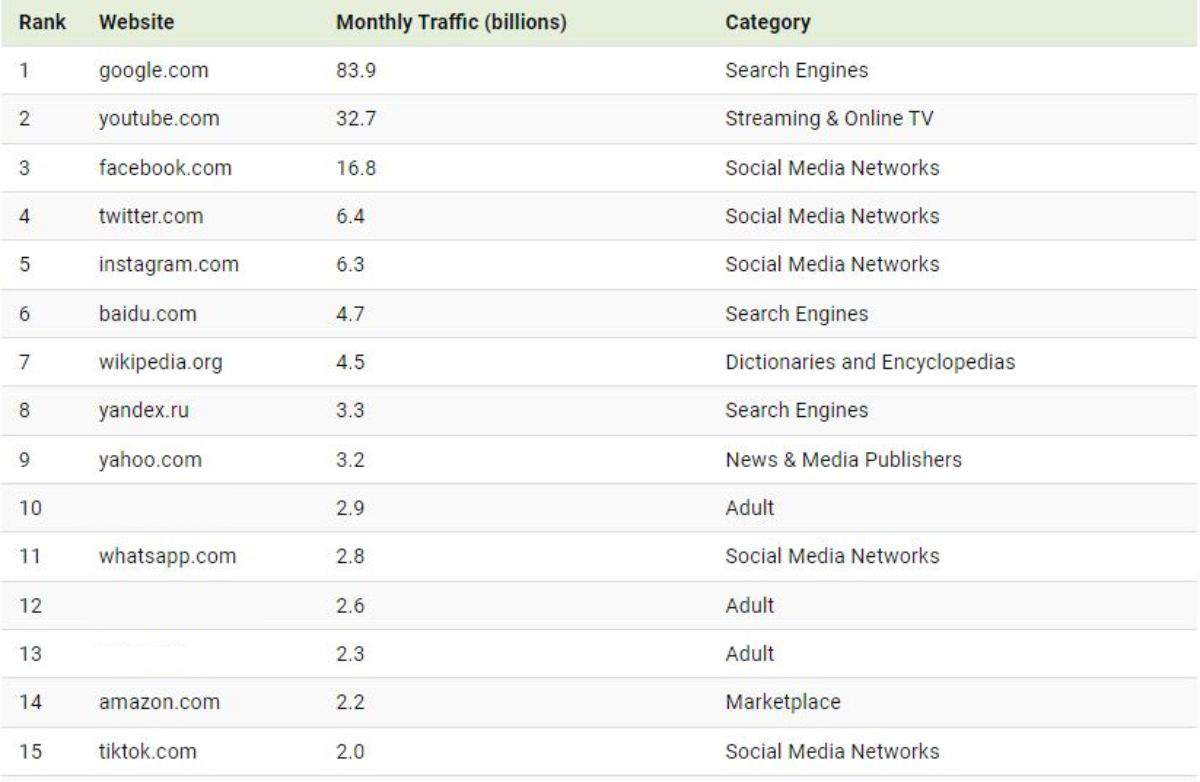Click the Website column header
This screenshot has height=782, width=1200.
[x=136, y=22]
